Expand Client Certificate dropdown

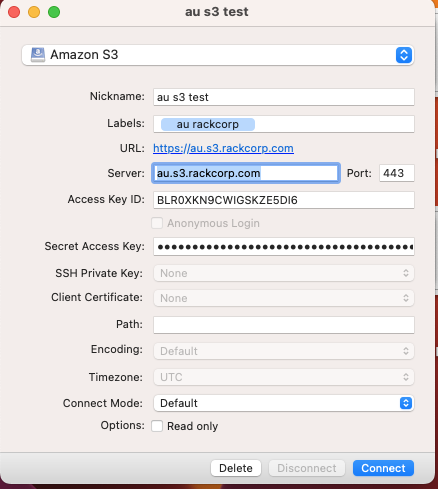pyautogui.click(x=284, y=298)
